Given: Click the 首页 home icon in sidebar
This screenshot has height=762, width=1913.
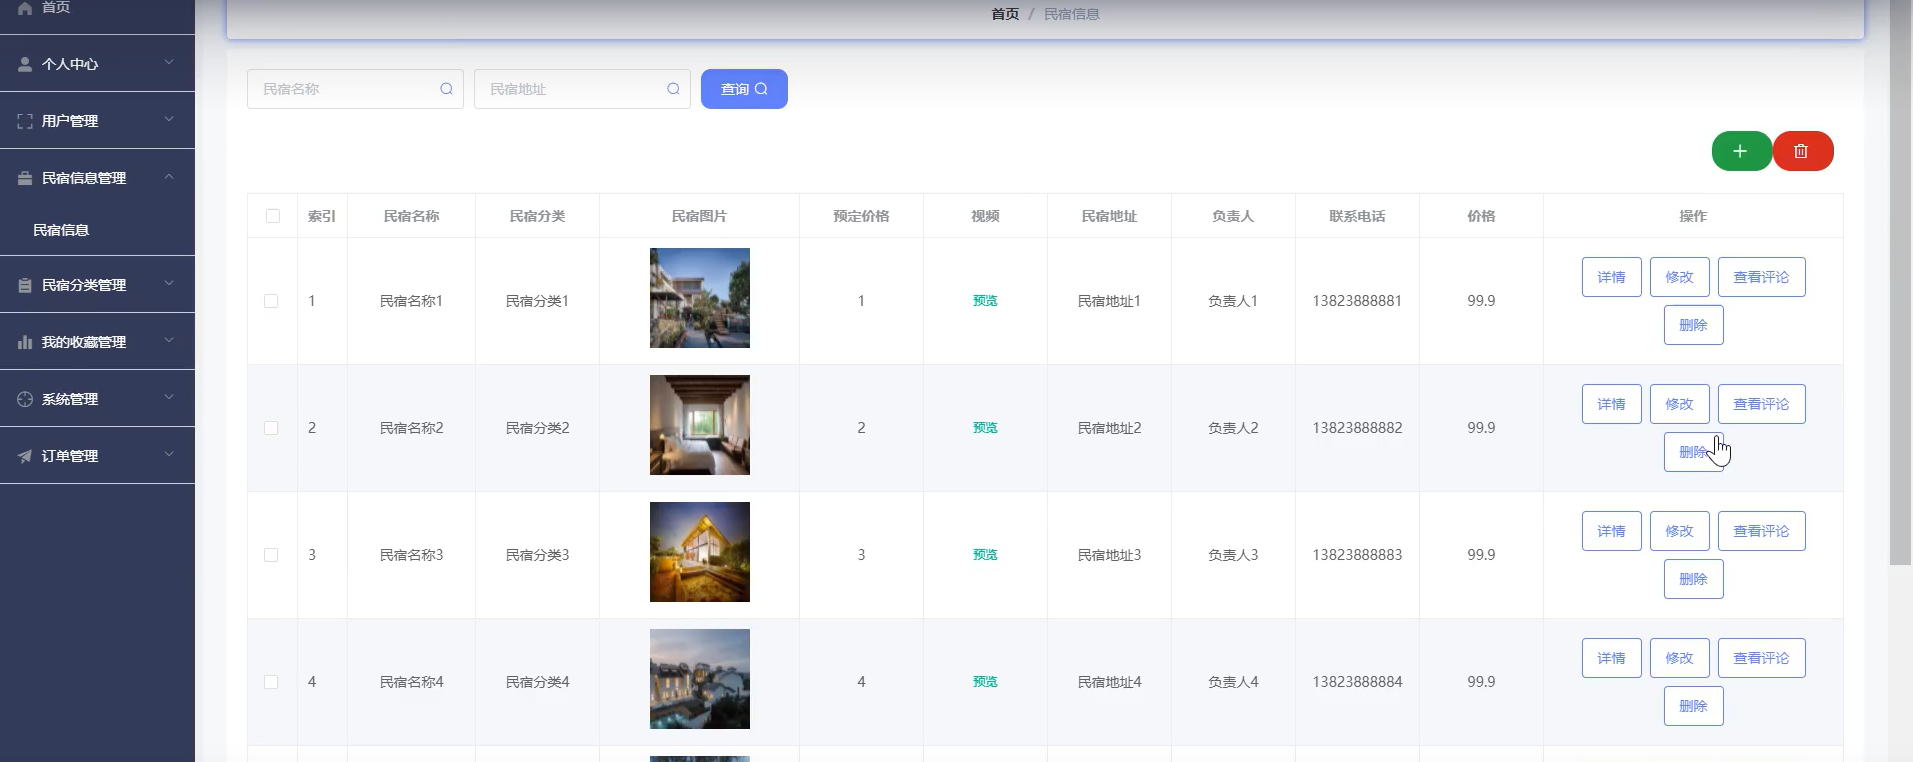Looking at the screenshot, I should (x=25, y=8).
